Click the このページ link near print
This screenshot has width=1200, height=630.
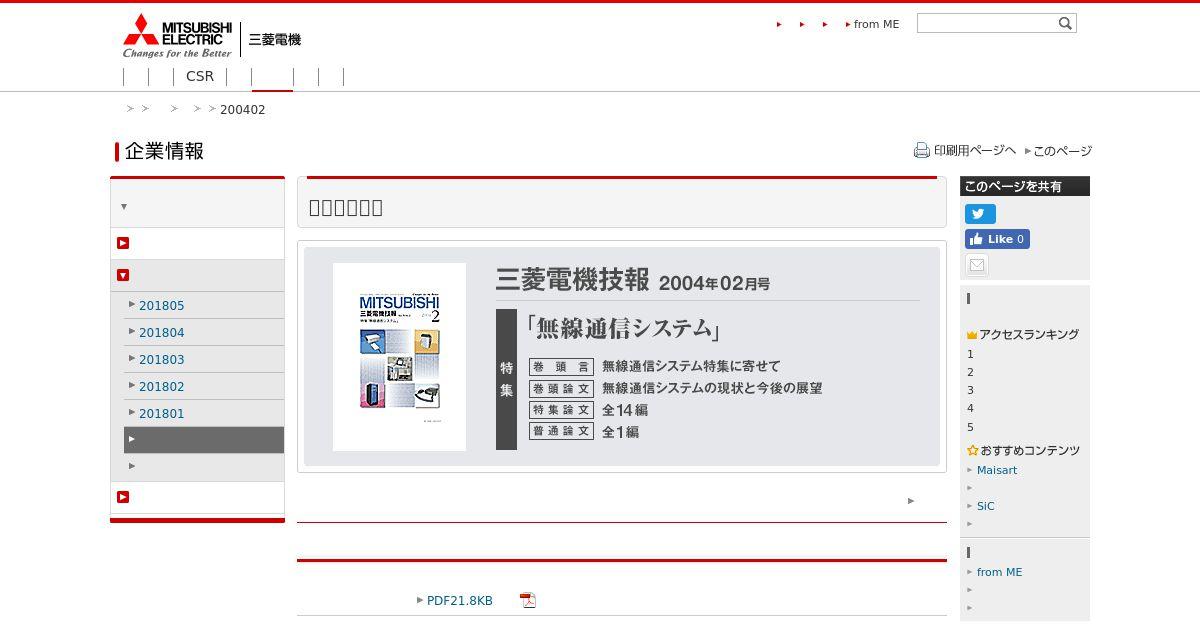[x=1062, y=151]
